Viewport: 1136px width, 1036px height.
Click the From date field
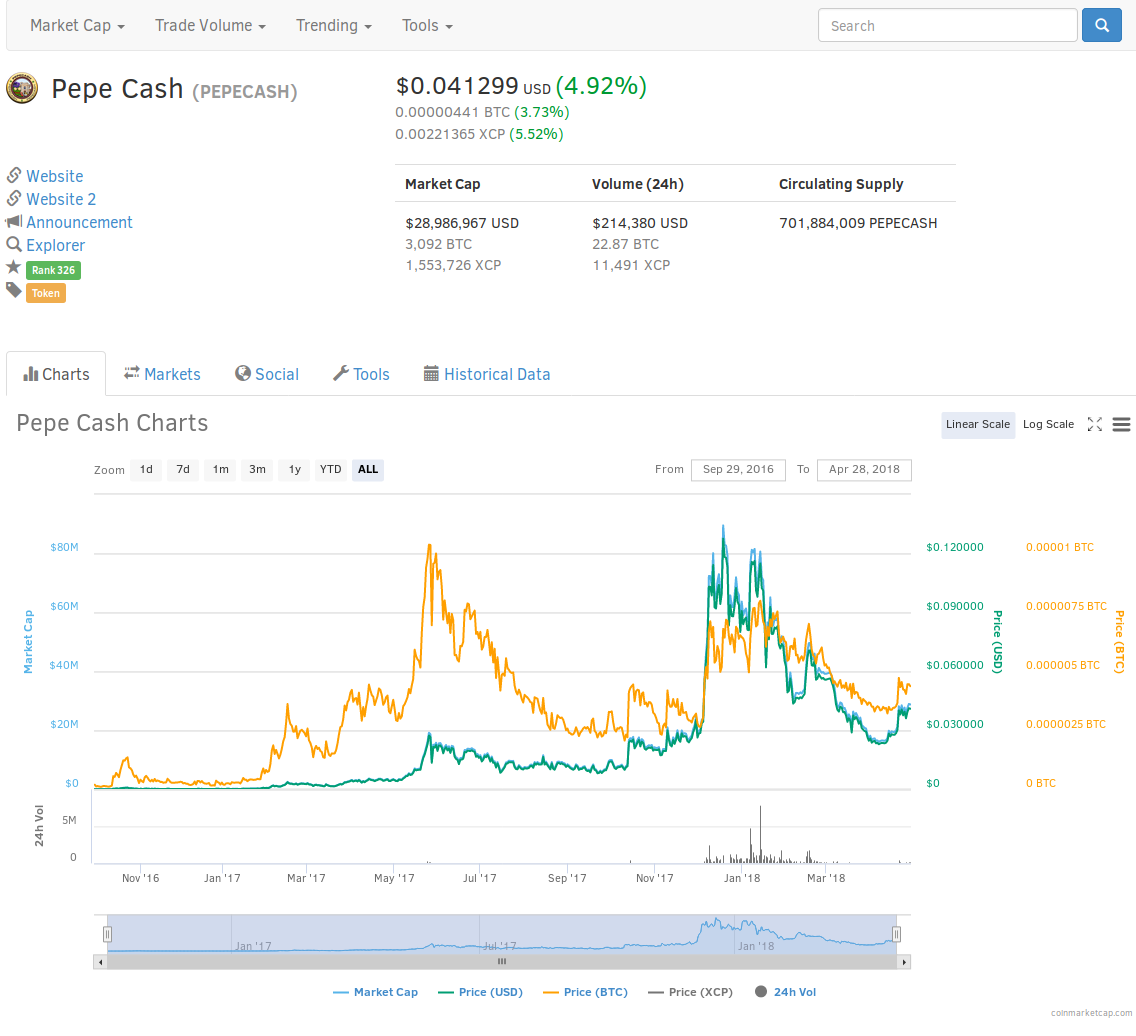coord(738,469)
